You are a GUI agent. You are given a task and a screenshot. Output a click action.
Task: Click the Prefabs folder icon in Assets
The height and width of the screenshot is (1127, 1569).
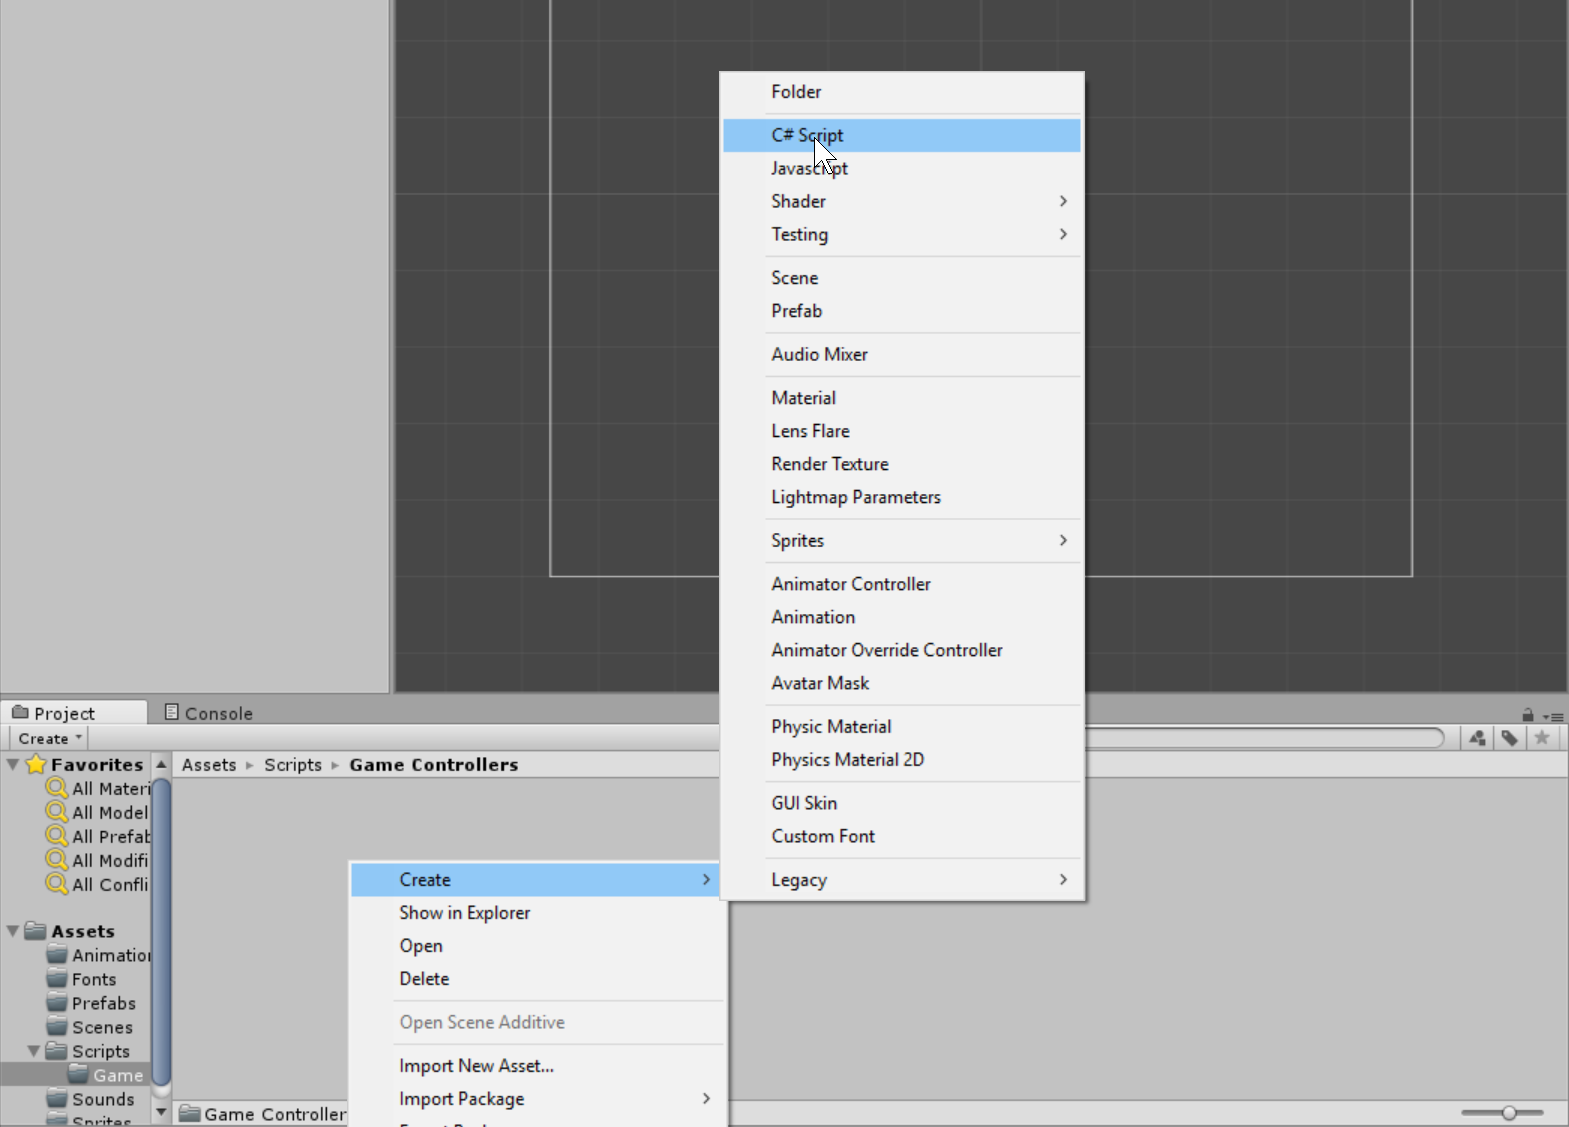tap(58, 1003)
